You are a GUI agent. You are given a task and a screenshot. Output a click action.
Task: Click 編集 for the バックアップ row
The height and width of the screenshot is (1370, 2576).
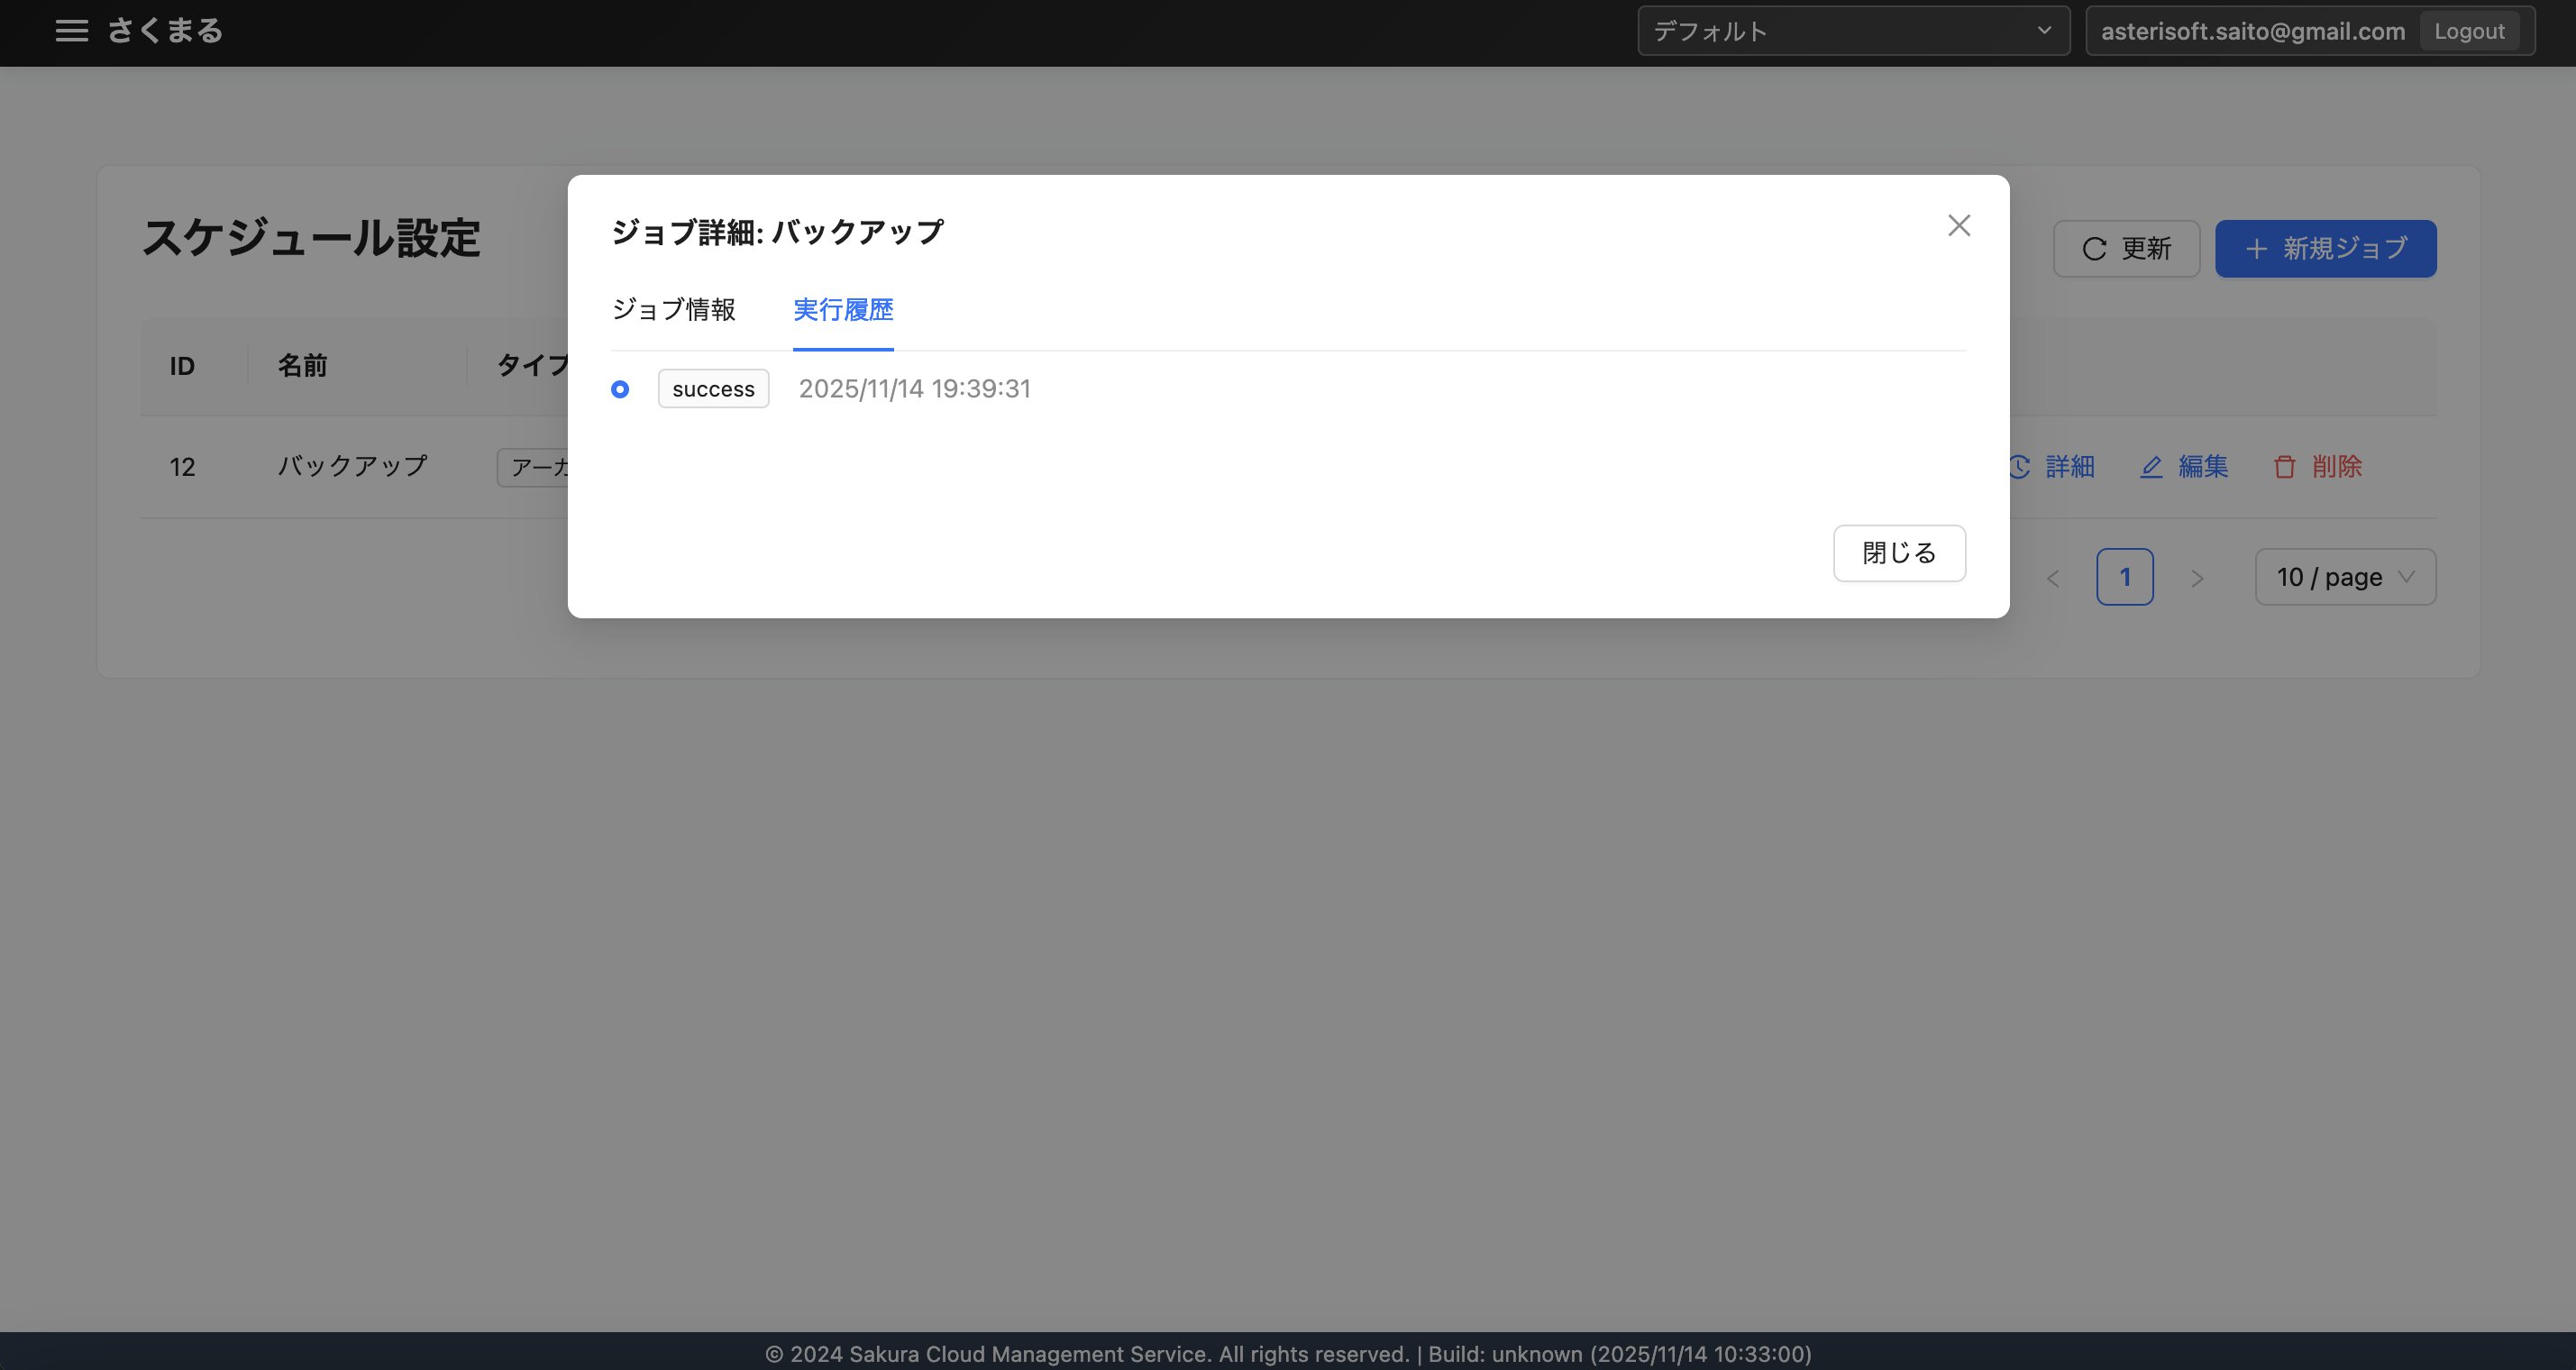pos(2184,467)
